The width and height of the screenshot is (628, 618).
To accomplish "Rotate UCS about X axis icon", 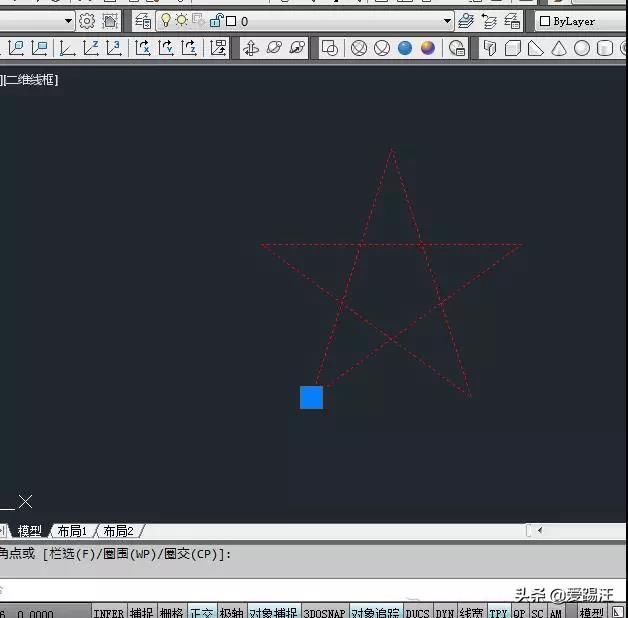I will (143, 48).
